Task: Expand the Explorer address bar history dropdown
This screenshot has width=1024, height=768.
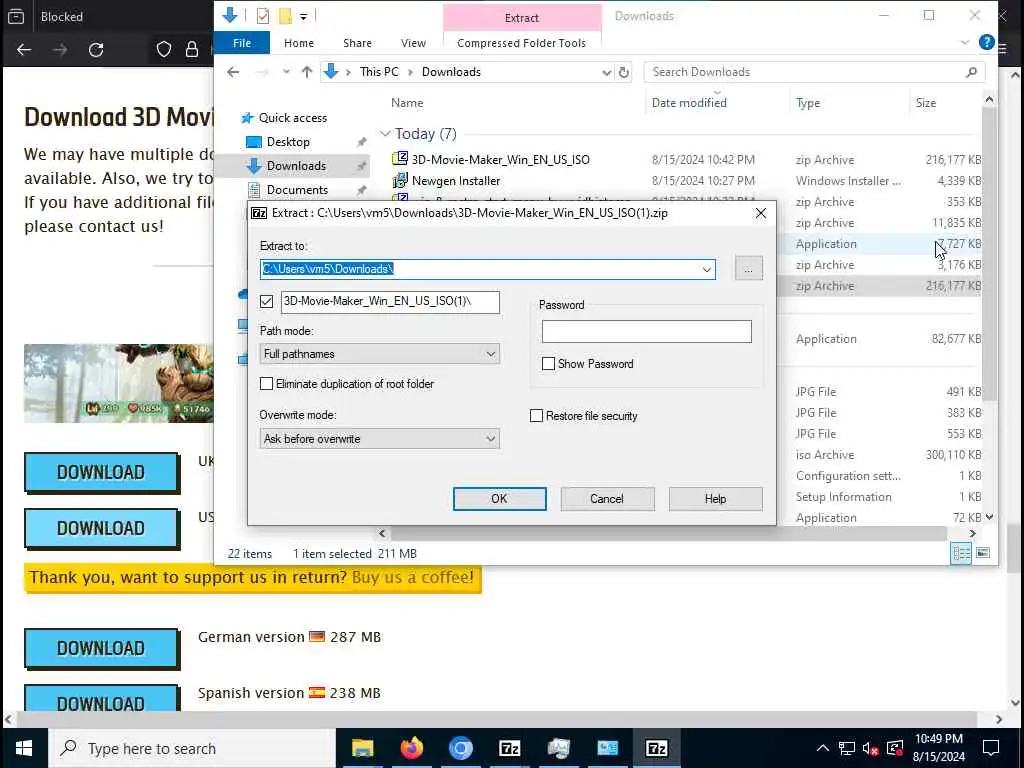Action: (x=607, y=72)
